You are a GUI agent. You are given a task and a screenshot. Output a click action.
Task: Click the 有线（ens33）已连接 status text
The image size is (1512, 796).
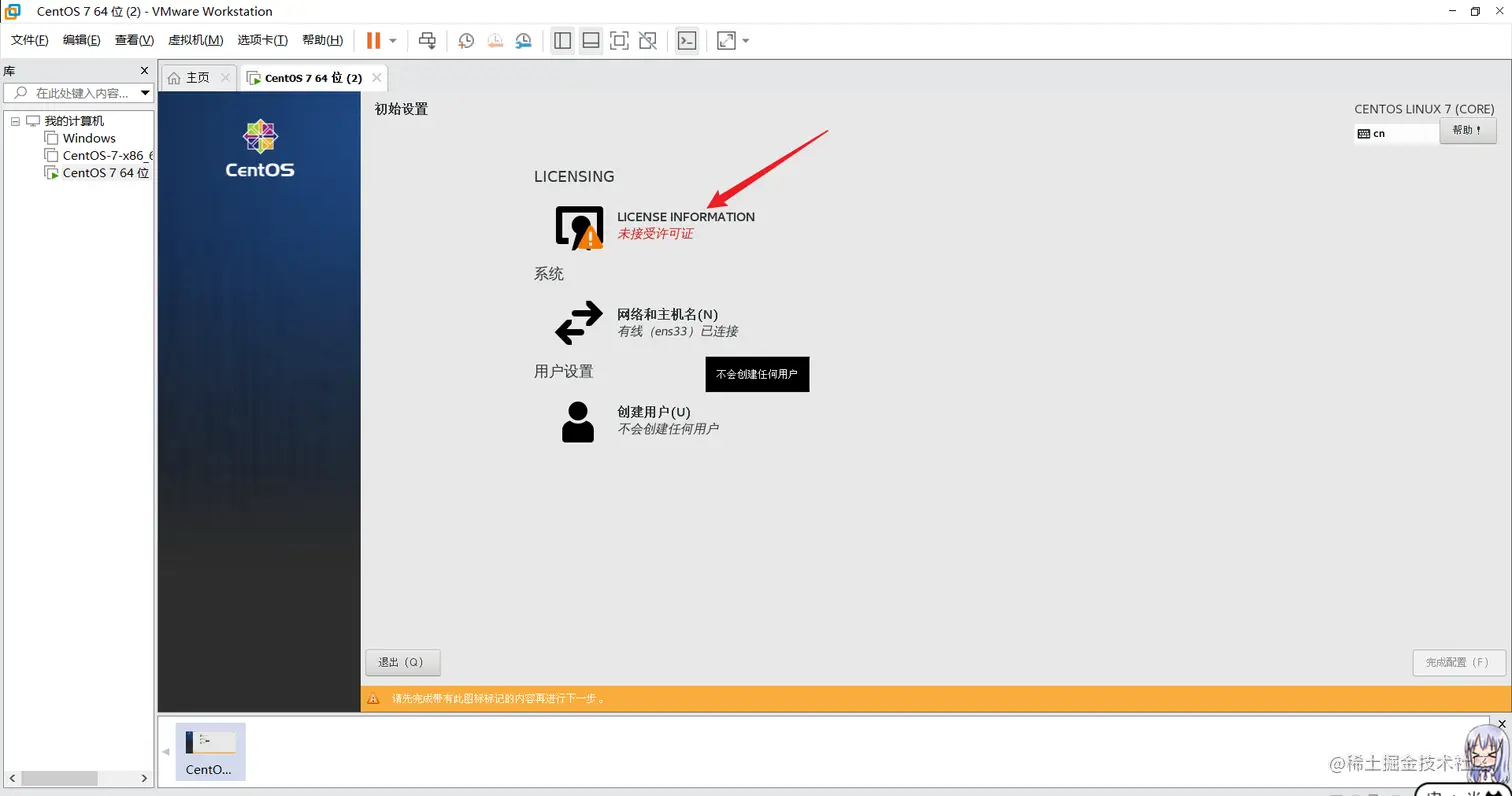click(678, 331)
